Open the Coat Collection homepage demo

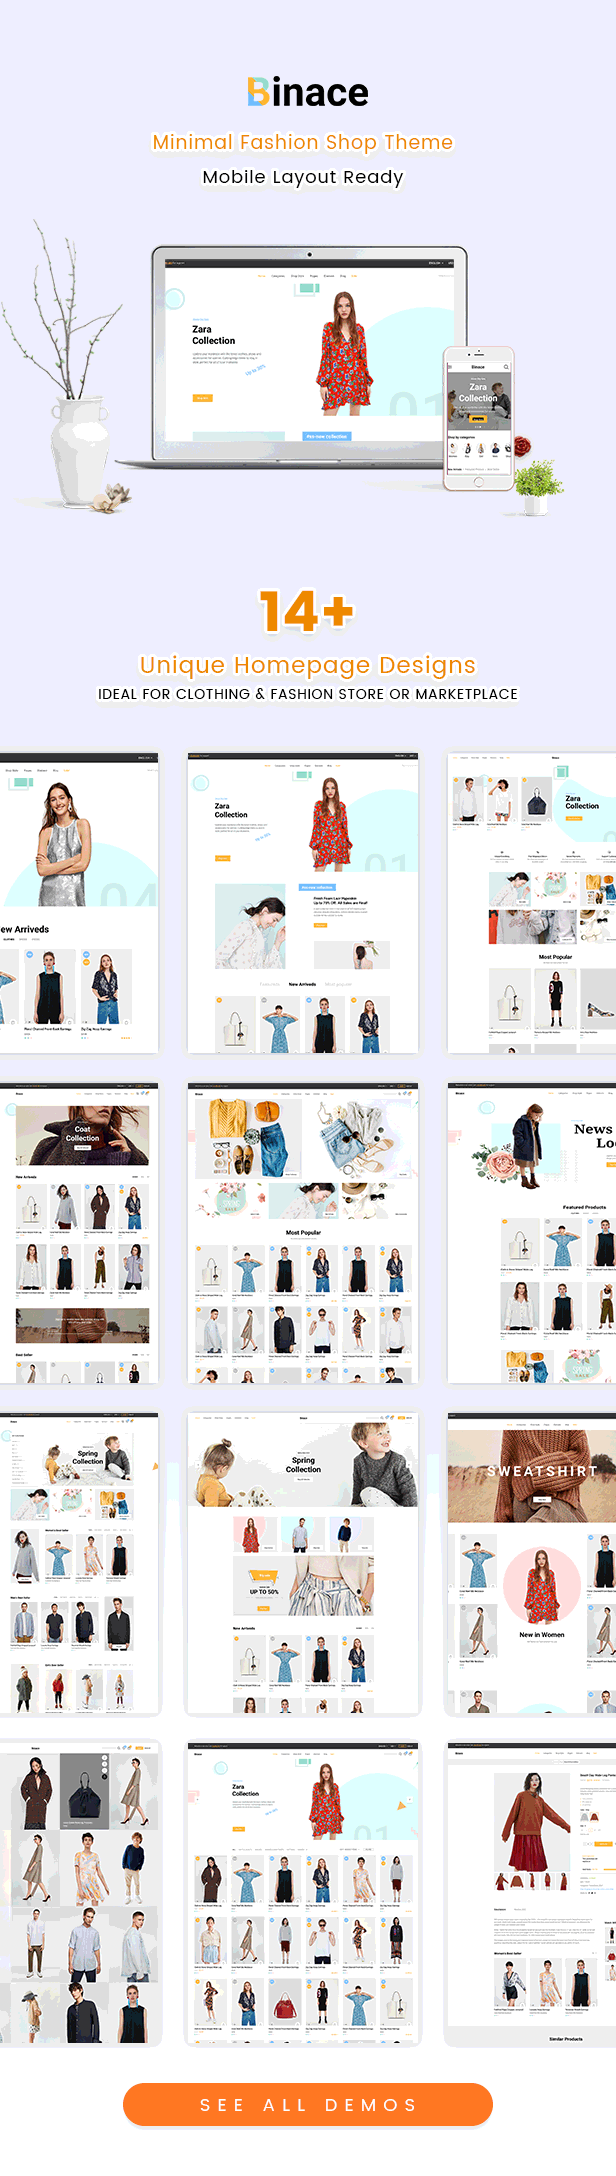[82, 1136]
